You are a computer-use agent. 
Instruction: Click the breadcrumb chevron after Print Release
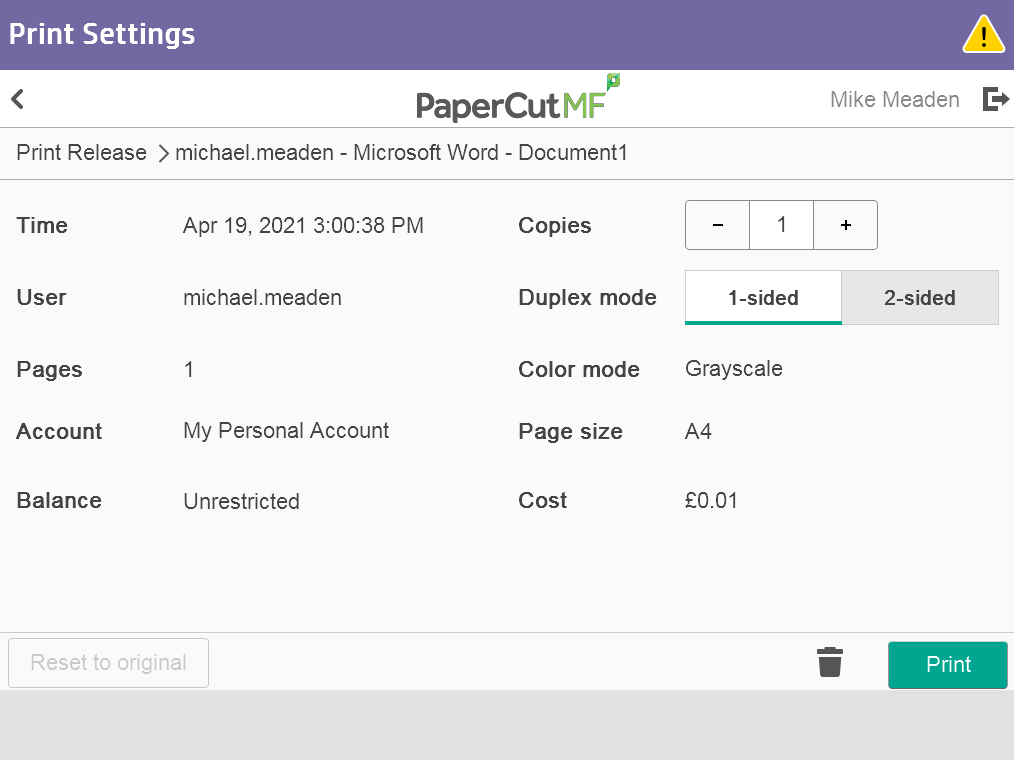tap(164, 153)
